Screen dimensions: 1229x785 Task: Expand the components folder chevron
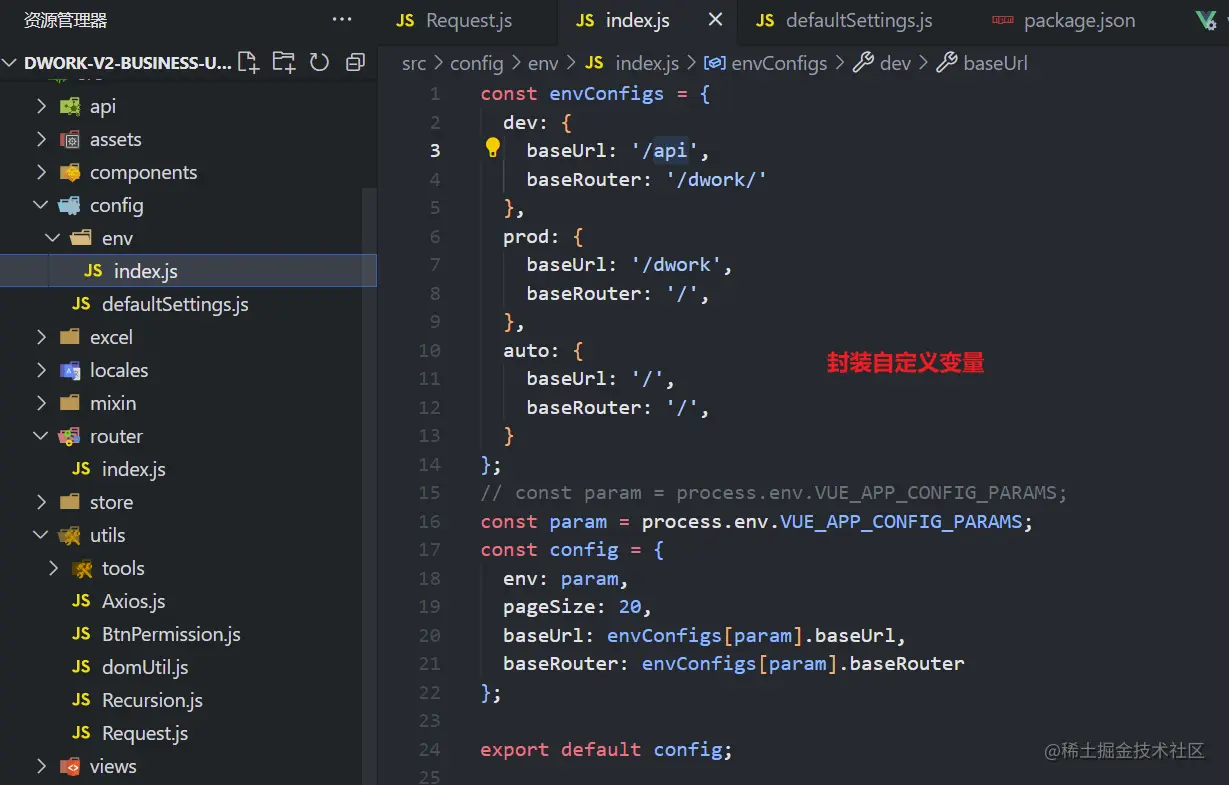[41, 172]
